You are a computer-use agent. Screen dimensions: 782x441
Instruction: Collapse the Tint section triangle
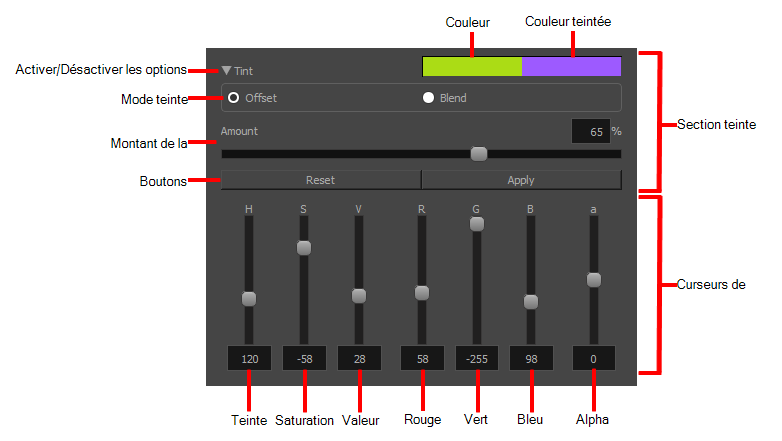[x=226, y=70]
